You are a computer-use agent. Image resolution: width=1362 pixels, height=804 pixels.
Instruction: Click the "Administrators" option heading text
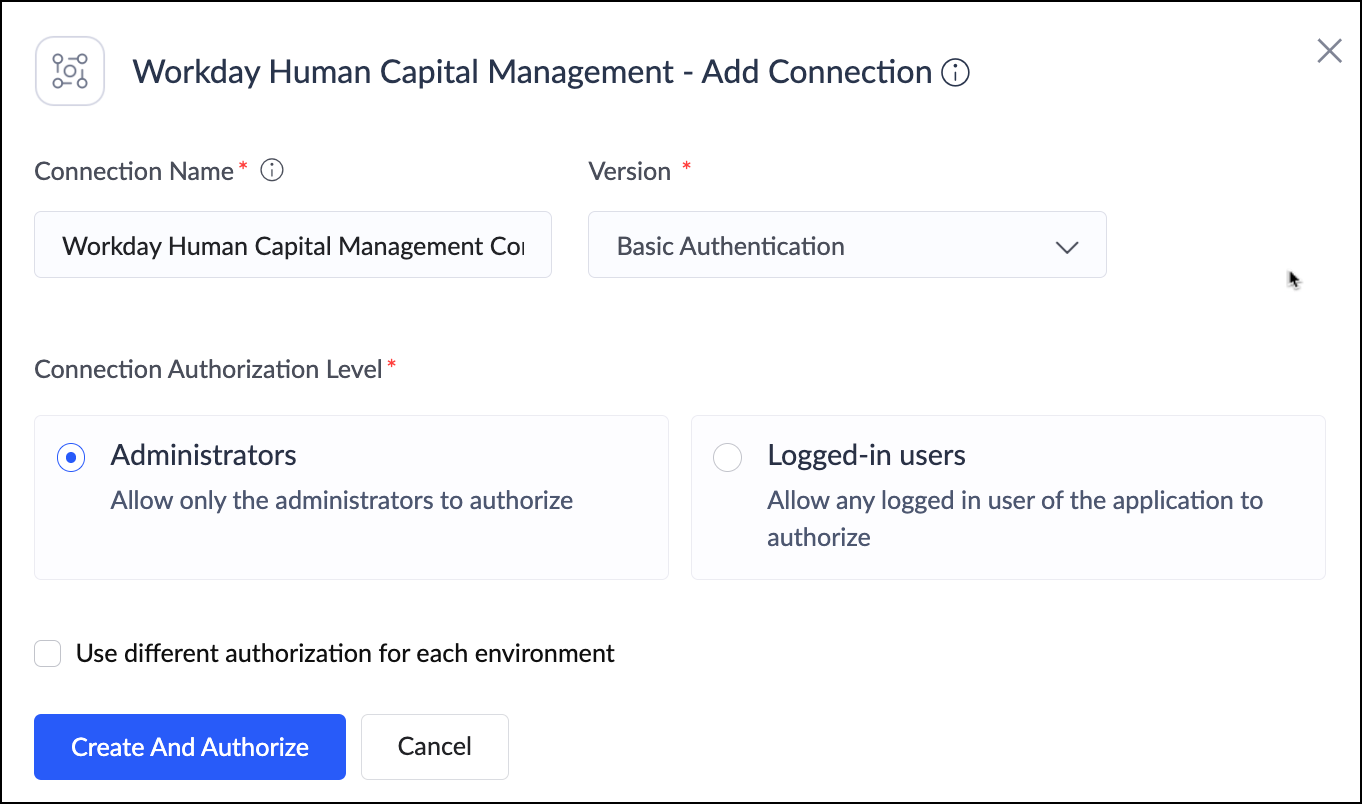pyautogui.click(x=203, y=455)
